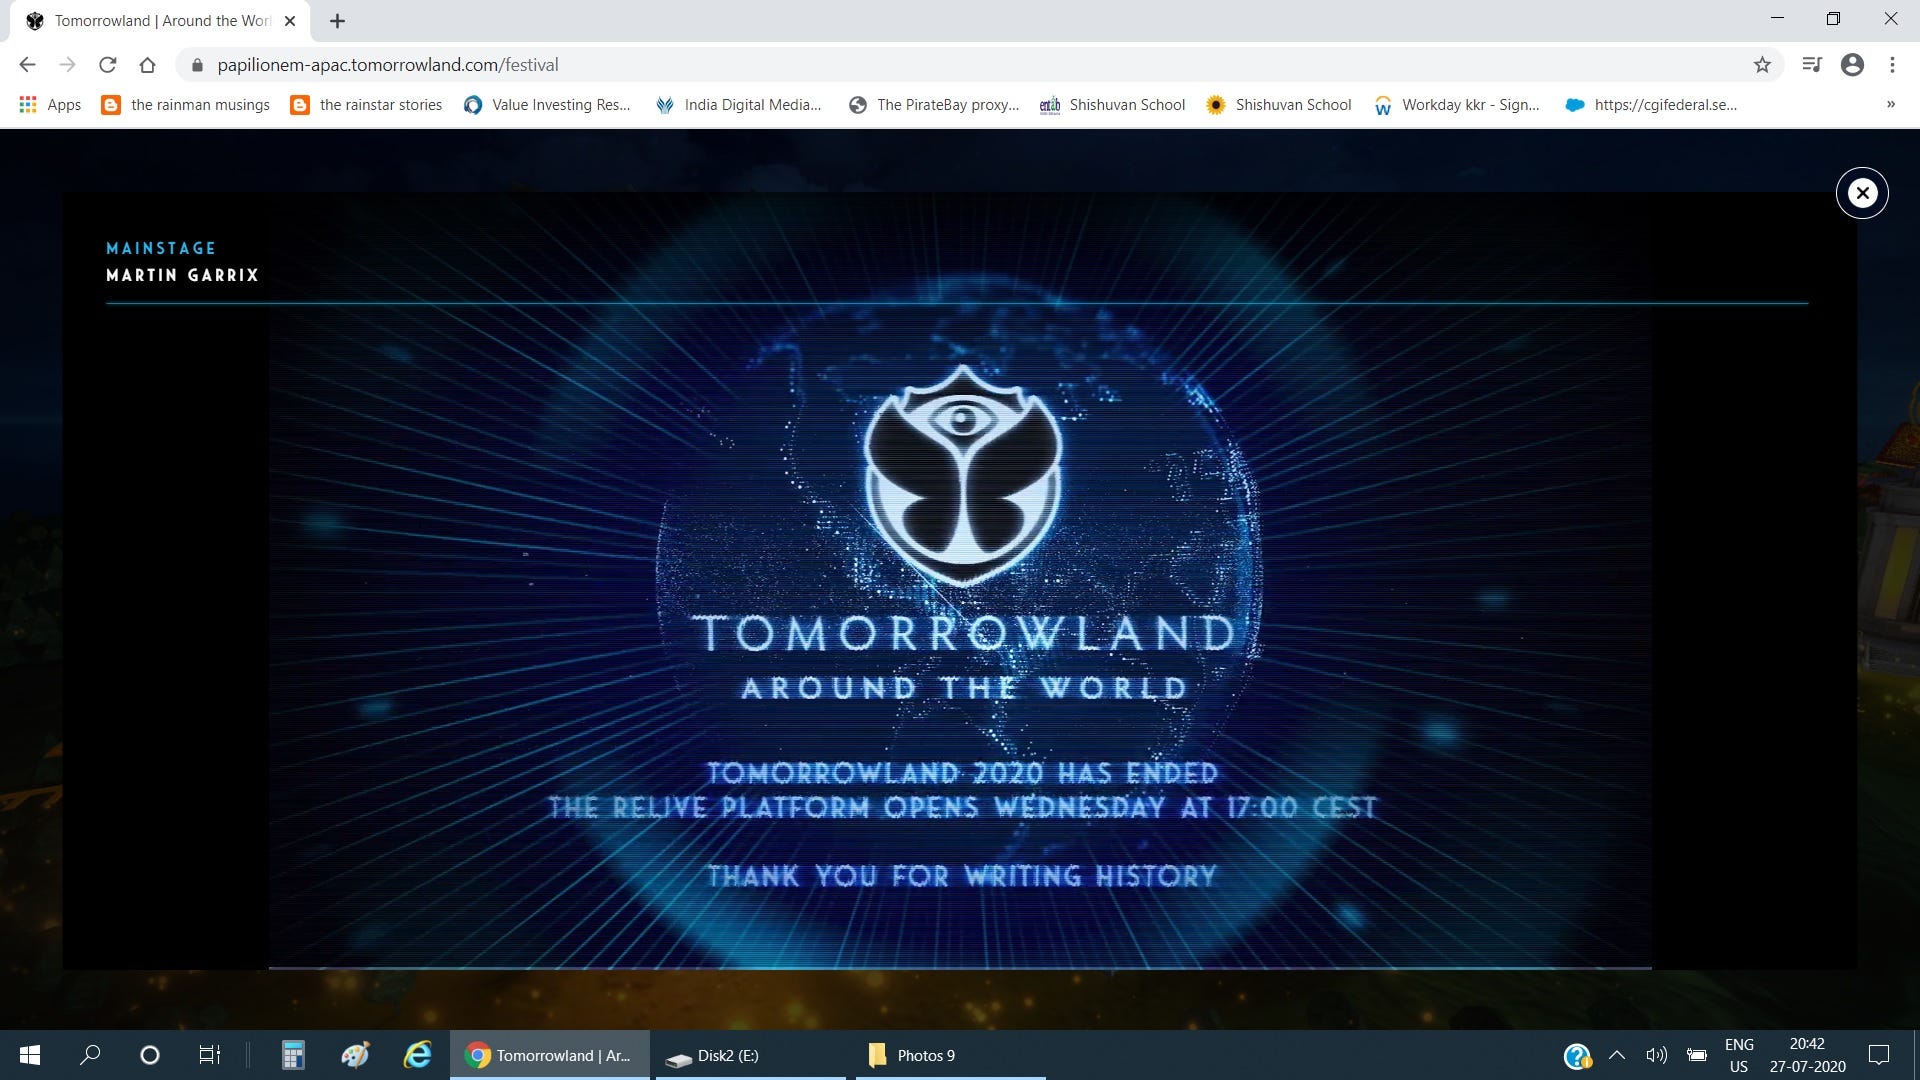Viewport: 1920px width, 1080px height.
Task: Open The PirateBay proxy bookmark
Action: pyautogui.click(x=934, y=105)
